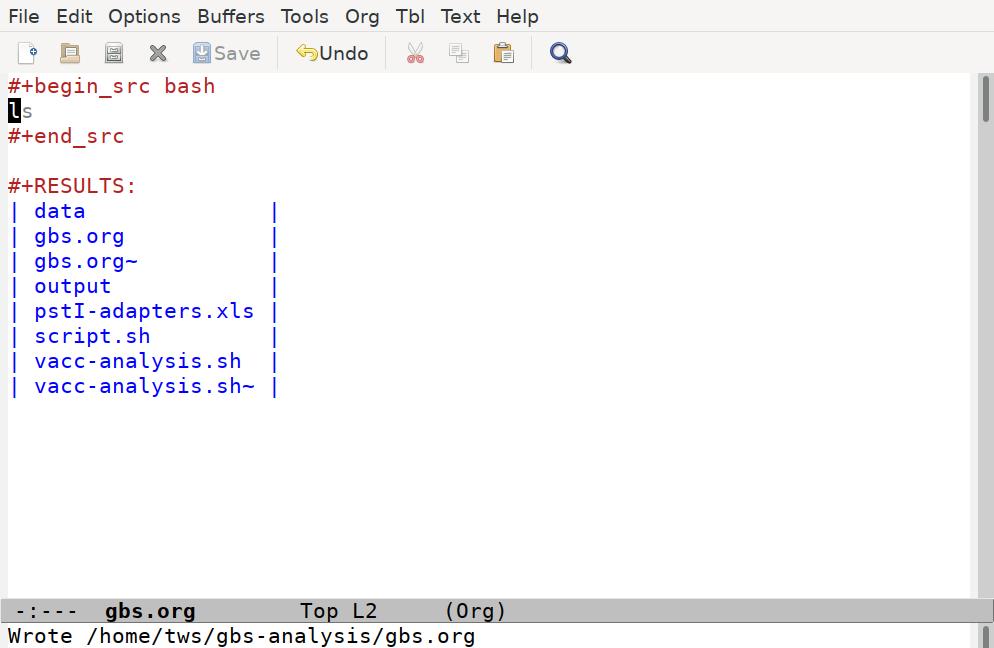Save the buffer using the Save button
The image size is (994, 648).
coord(226,53)
